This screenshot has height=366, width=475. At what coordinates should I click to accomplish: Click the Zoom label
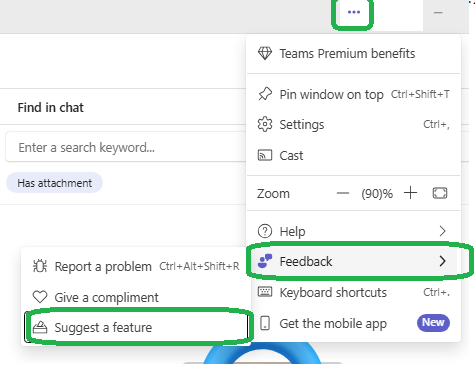[x=273, y=194]
